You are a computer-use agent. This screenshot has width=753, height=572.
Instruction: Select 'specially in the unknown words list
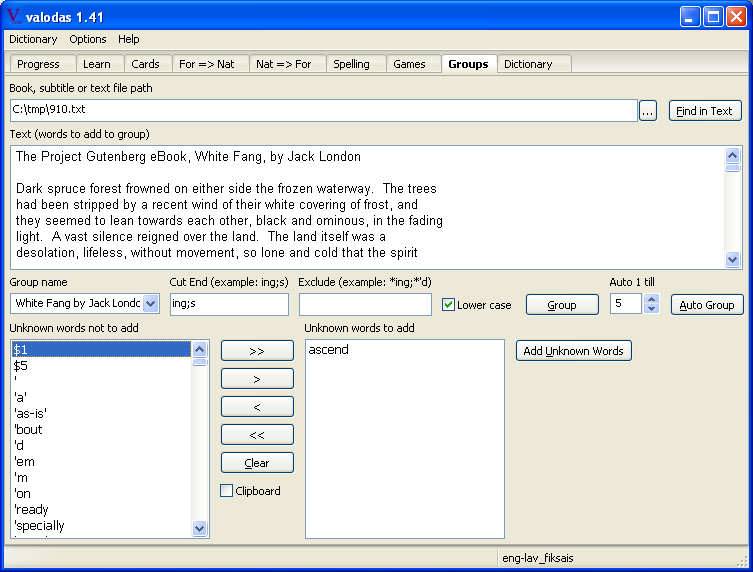click(x=40, y=526)
